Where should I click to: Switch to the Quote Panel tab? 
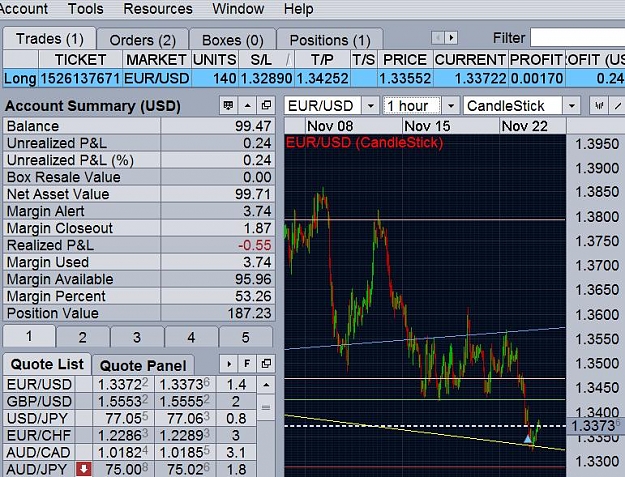click(143, 365)
